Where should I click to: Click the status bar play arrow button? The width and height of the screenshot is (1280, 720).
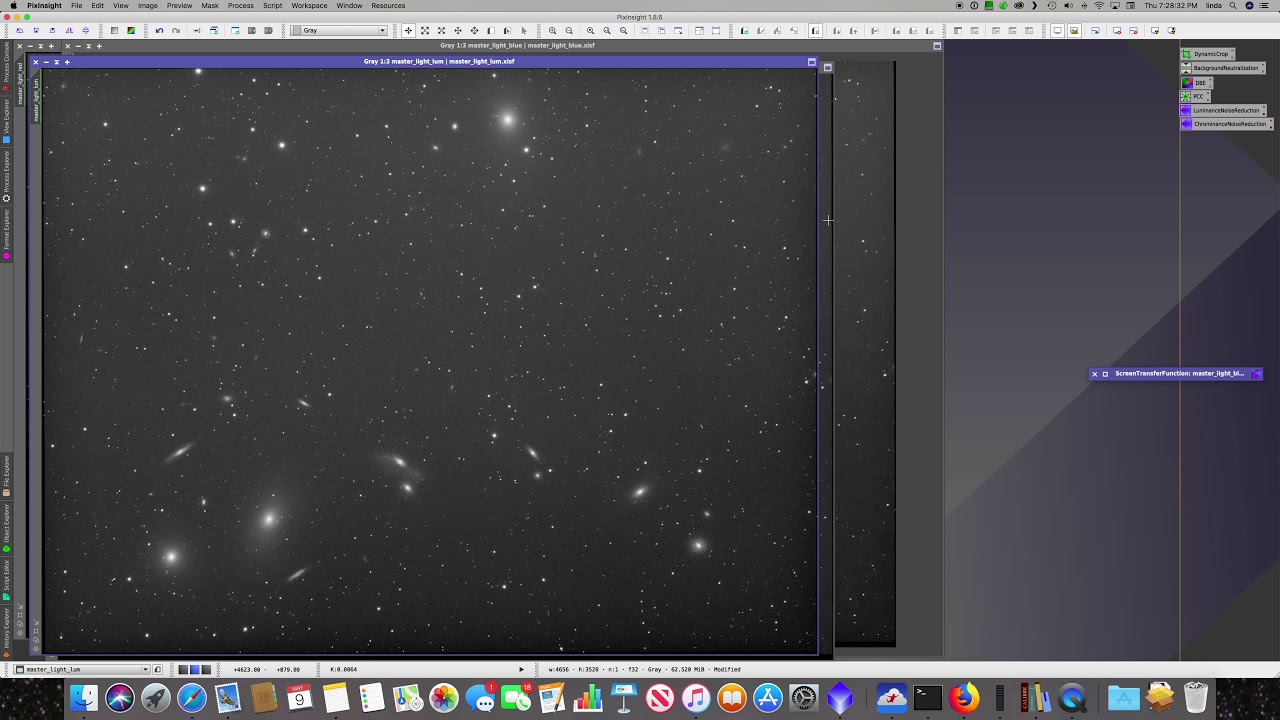pyautogui.click(x=521, y=669)
